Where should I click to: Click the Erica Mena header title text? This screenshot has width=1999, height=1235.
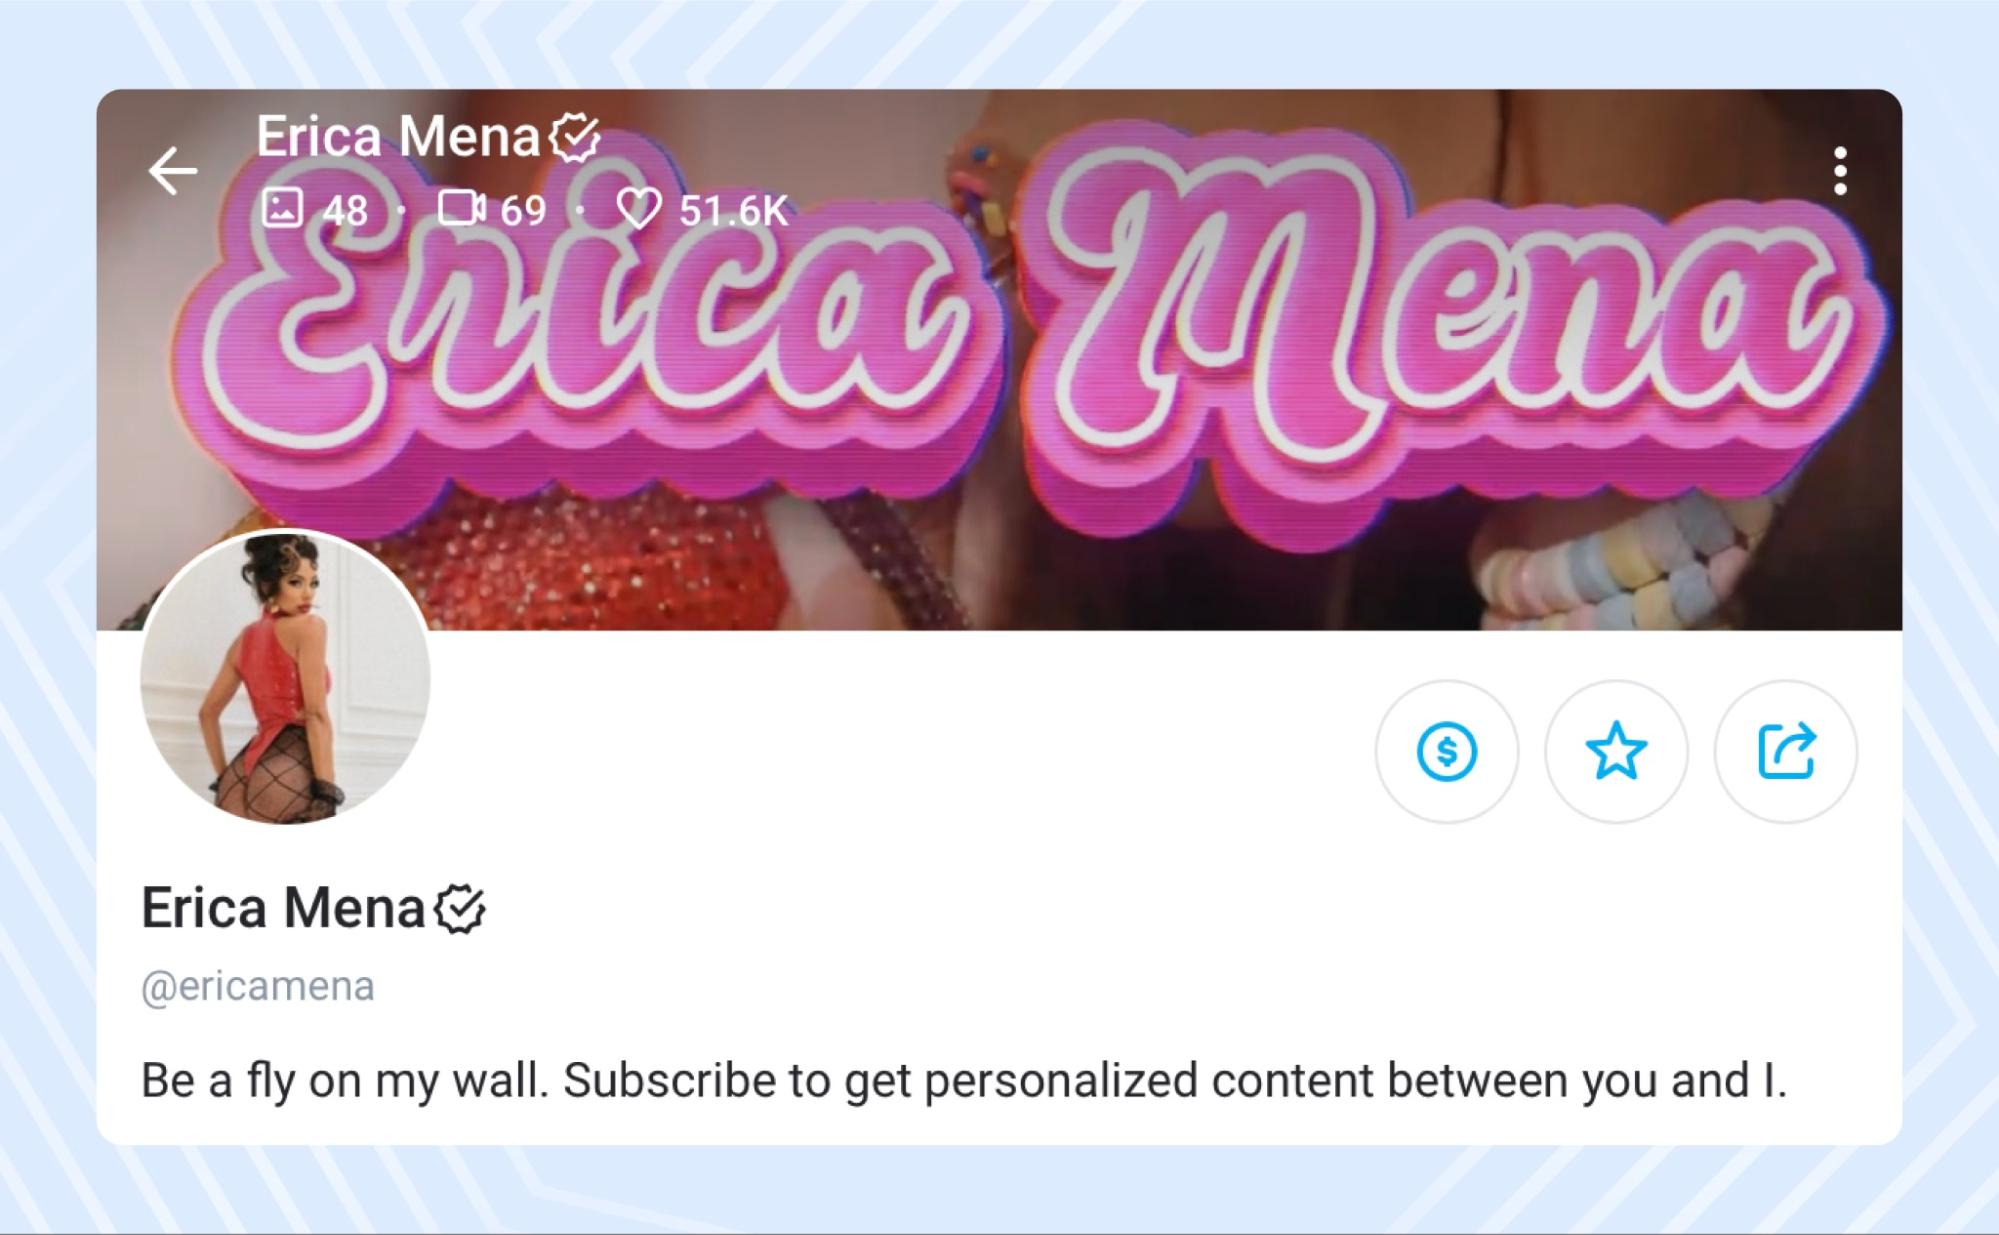pos(398,136)
